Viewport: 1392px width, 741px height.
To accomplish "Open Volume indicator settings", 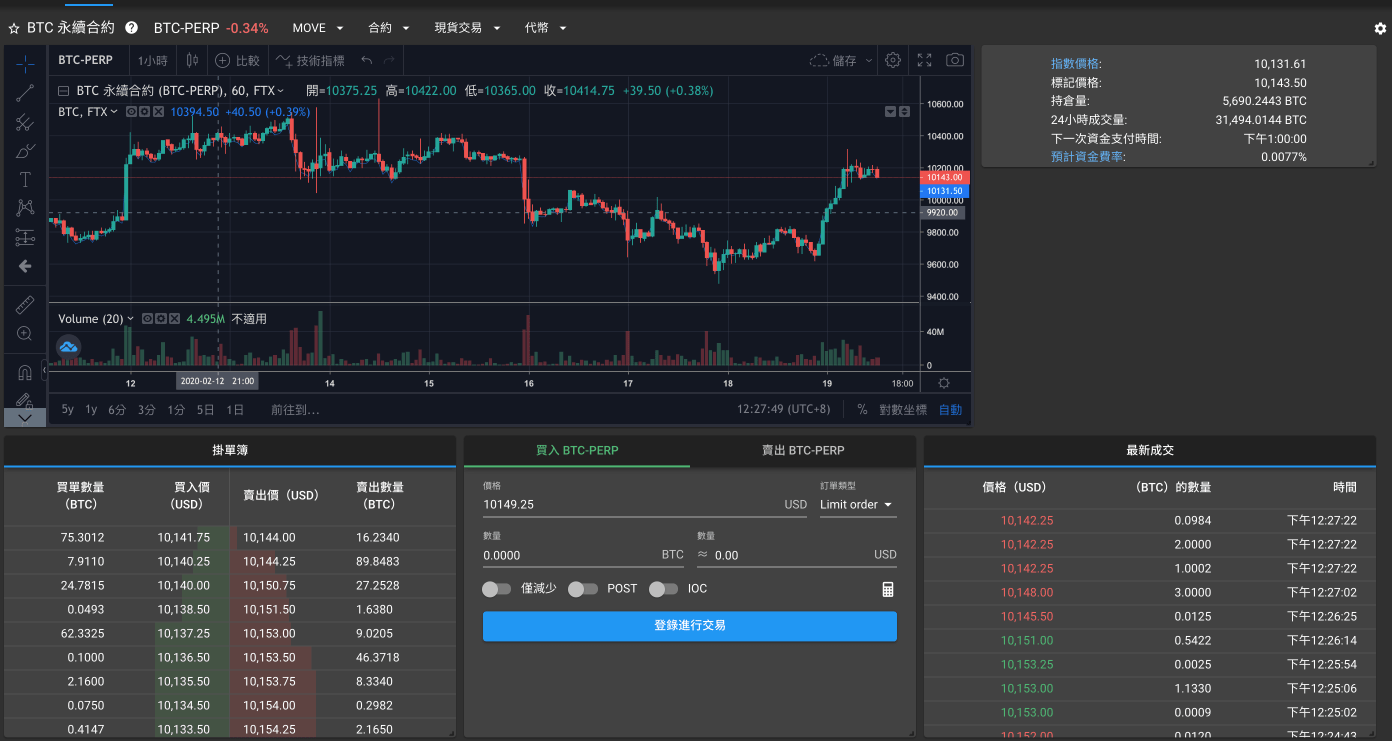I will tap(161, 319).
